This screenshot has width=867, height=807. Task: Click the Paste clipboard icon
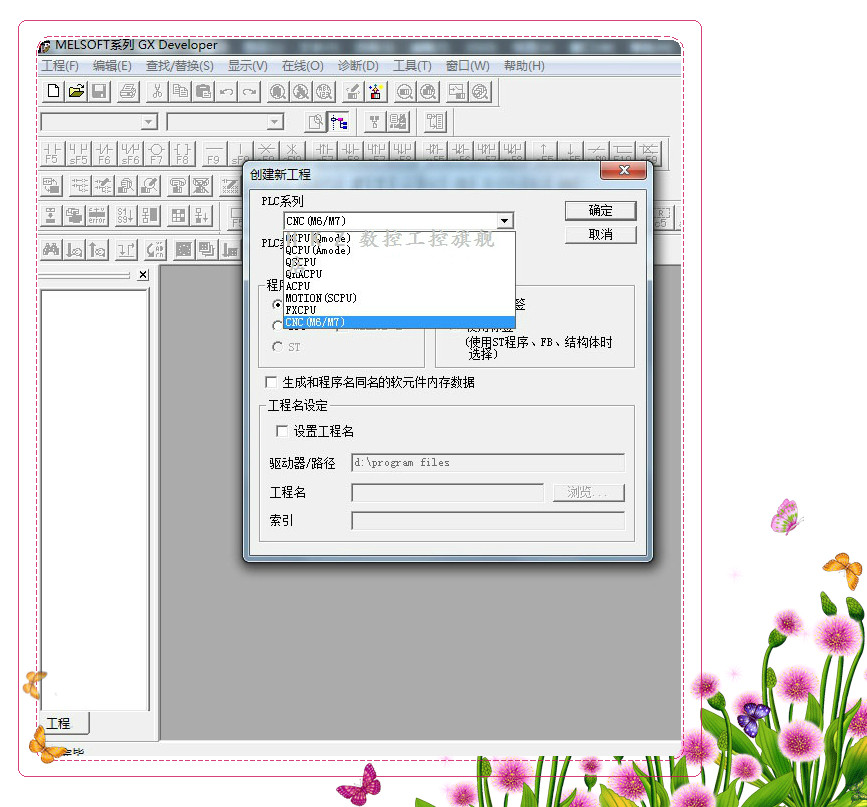203,91
